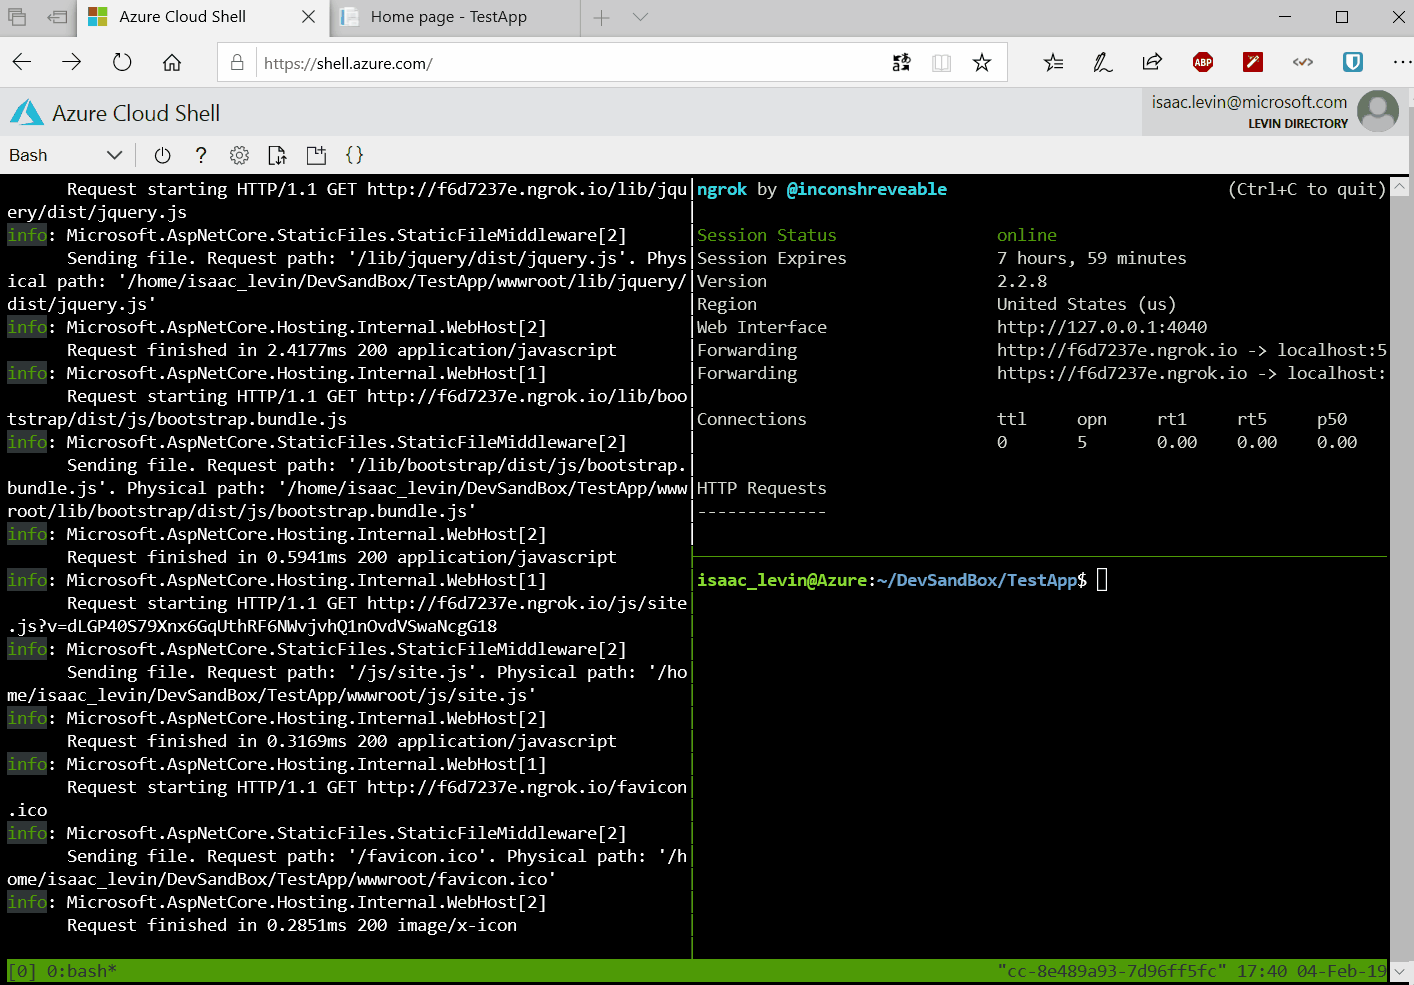Open a new Cloud Shell session icon
Viewport: 1414px width, 985px height.
click(x=316, y=155)
